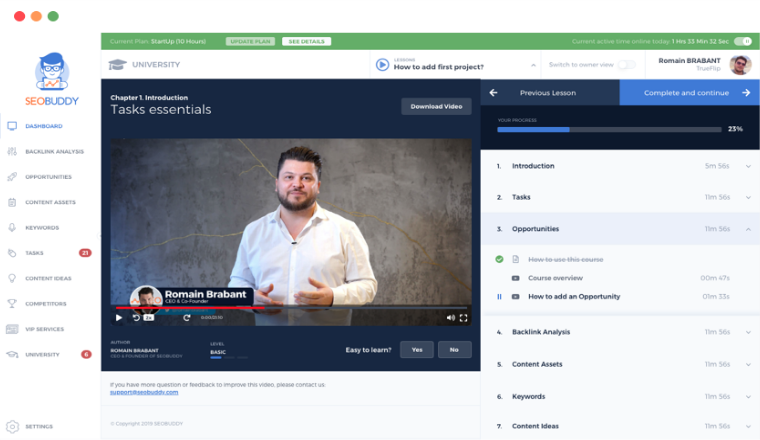
Task: Go to Opportunities in sidebar
Action: point(48,177)
